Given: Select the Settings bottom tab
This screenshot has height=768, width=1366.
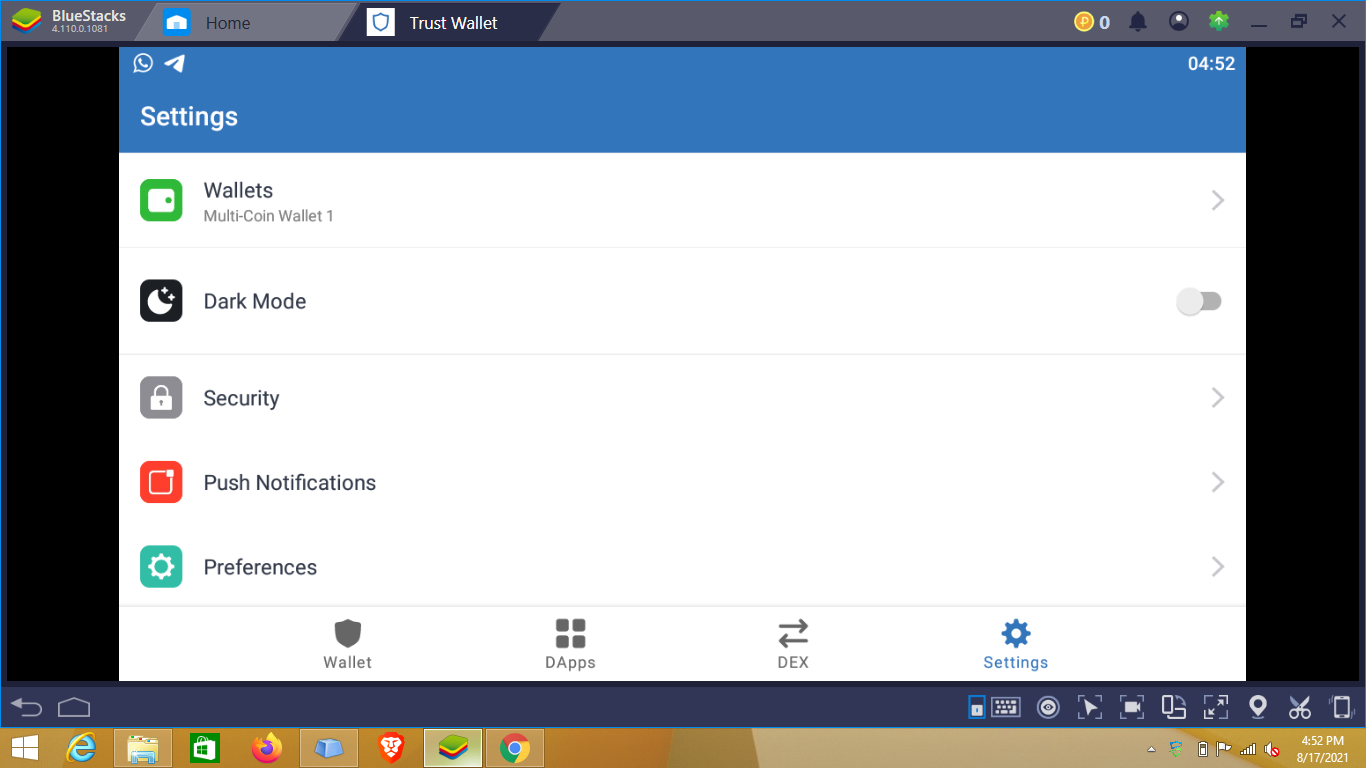Looking at the screenshot, I should pyautogui.click(x=1016, y=644).
